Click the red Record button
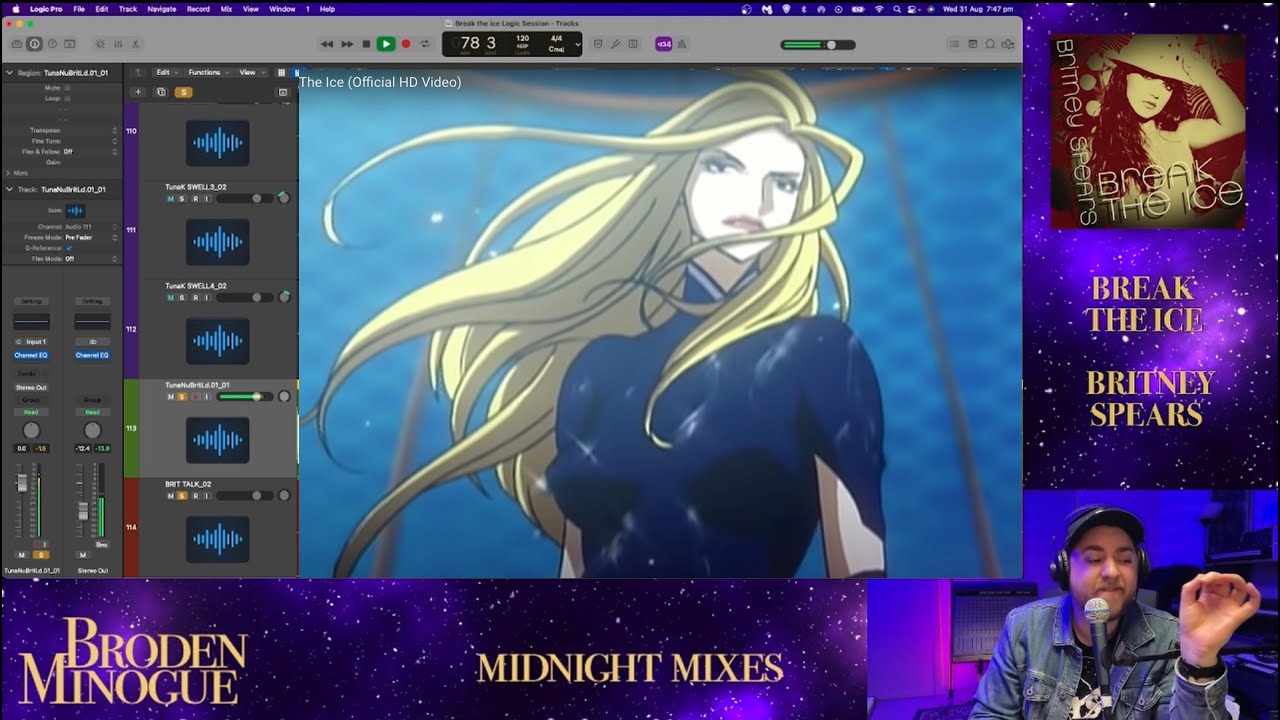Image resolution: width=1280 pixels, height=720 pixels. coord(406,44)
